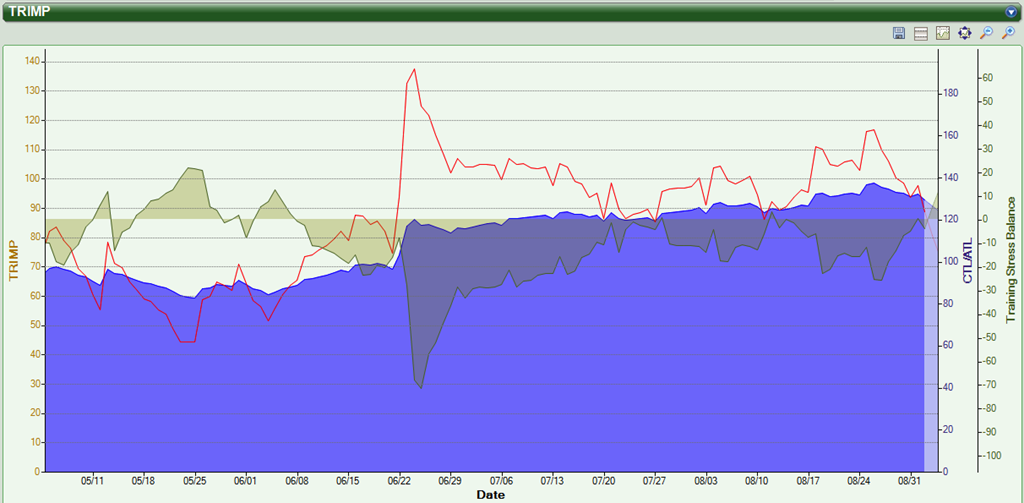Click the save chart floppy disk icon
Image resolution: width=1024 pixels, height=503 pixels.
[x=899, y=33]
